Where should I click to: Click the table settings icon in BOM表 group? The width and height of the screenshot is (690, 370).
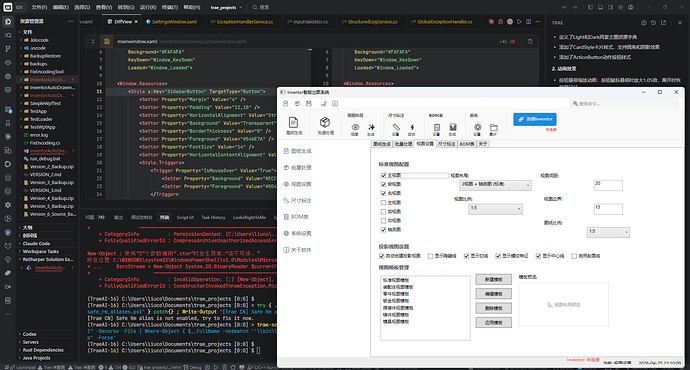[x=437, y=127]
